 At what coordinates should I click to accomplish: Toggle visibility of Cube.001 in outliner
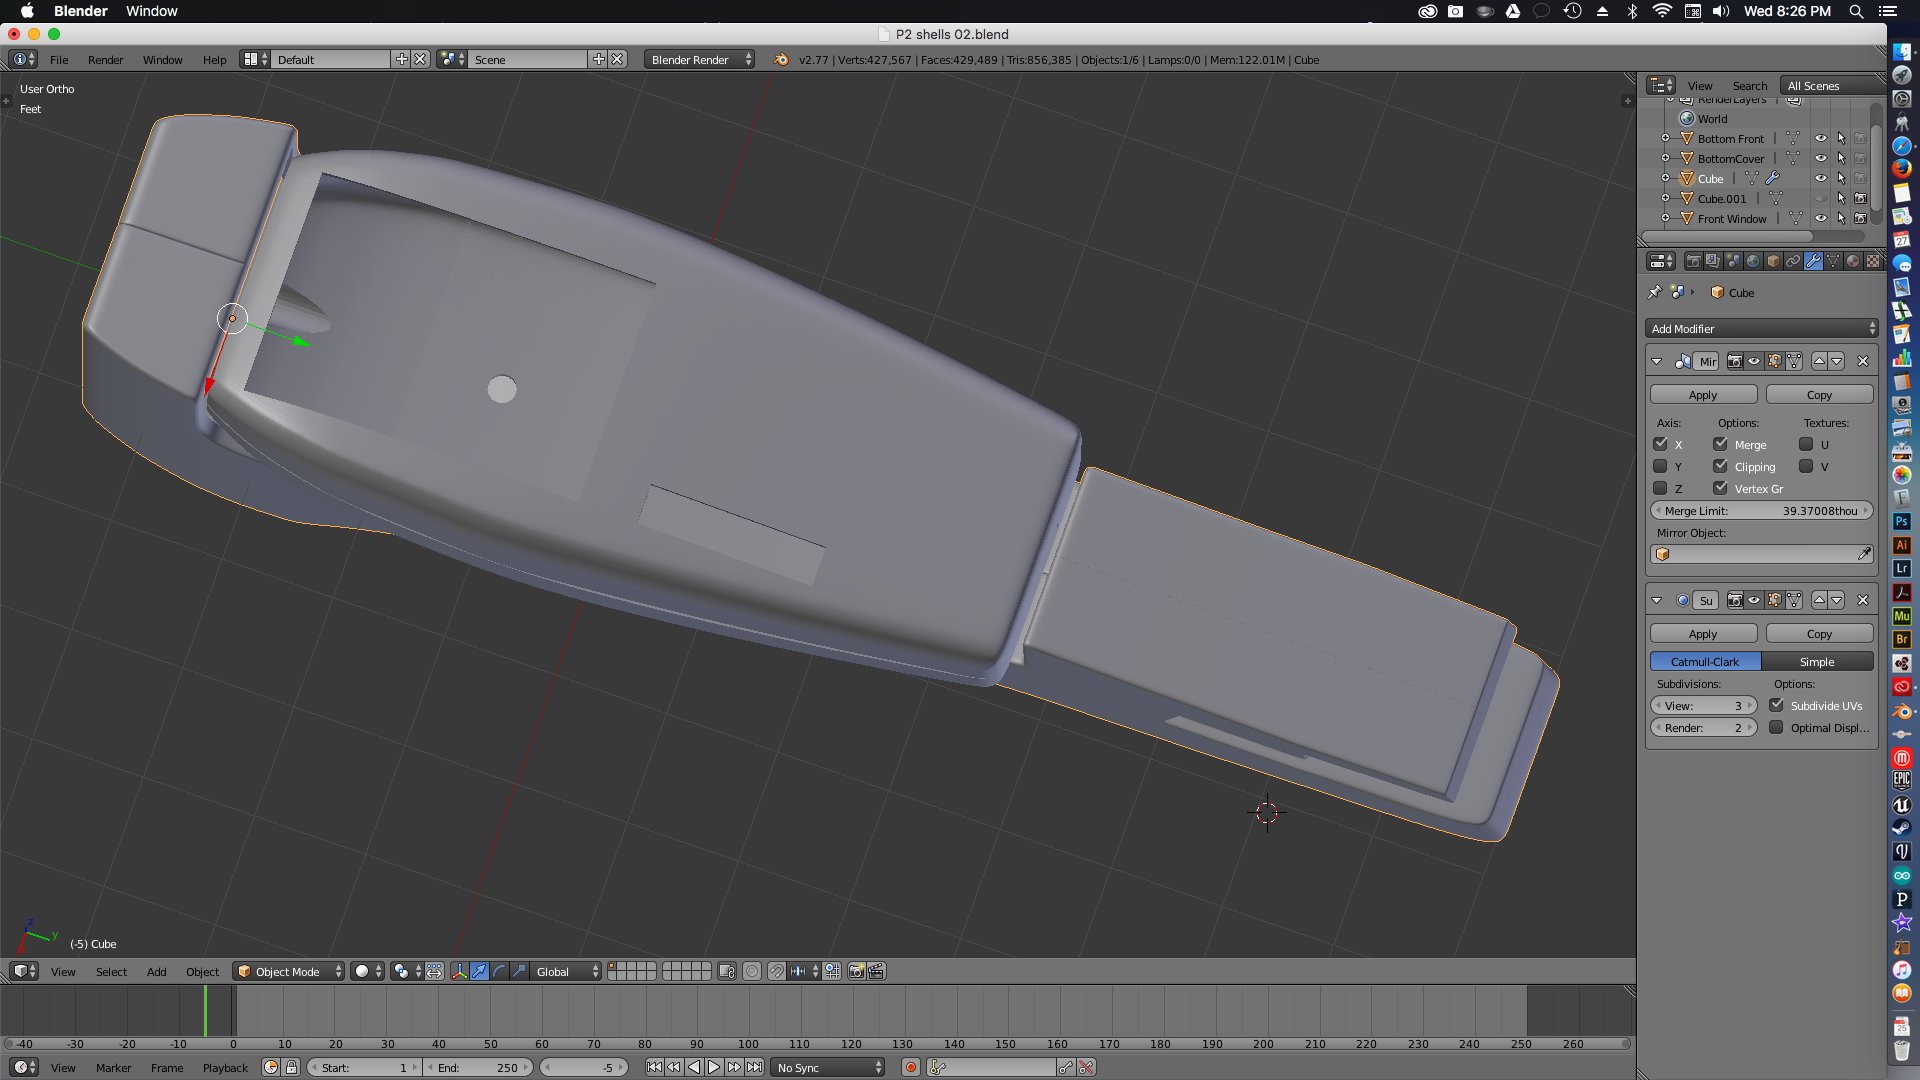1821,198
